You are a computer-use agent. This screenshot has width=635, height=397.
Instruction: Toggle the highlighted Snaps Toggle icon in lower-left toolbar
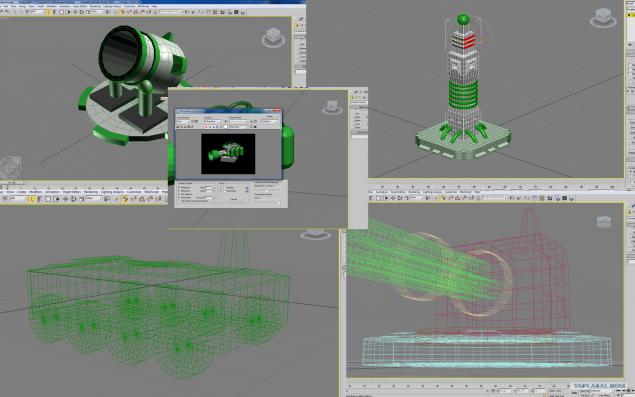tap(124, 199)
